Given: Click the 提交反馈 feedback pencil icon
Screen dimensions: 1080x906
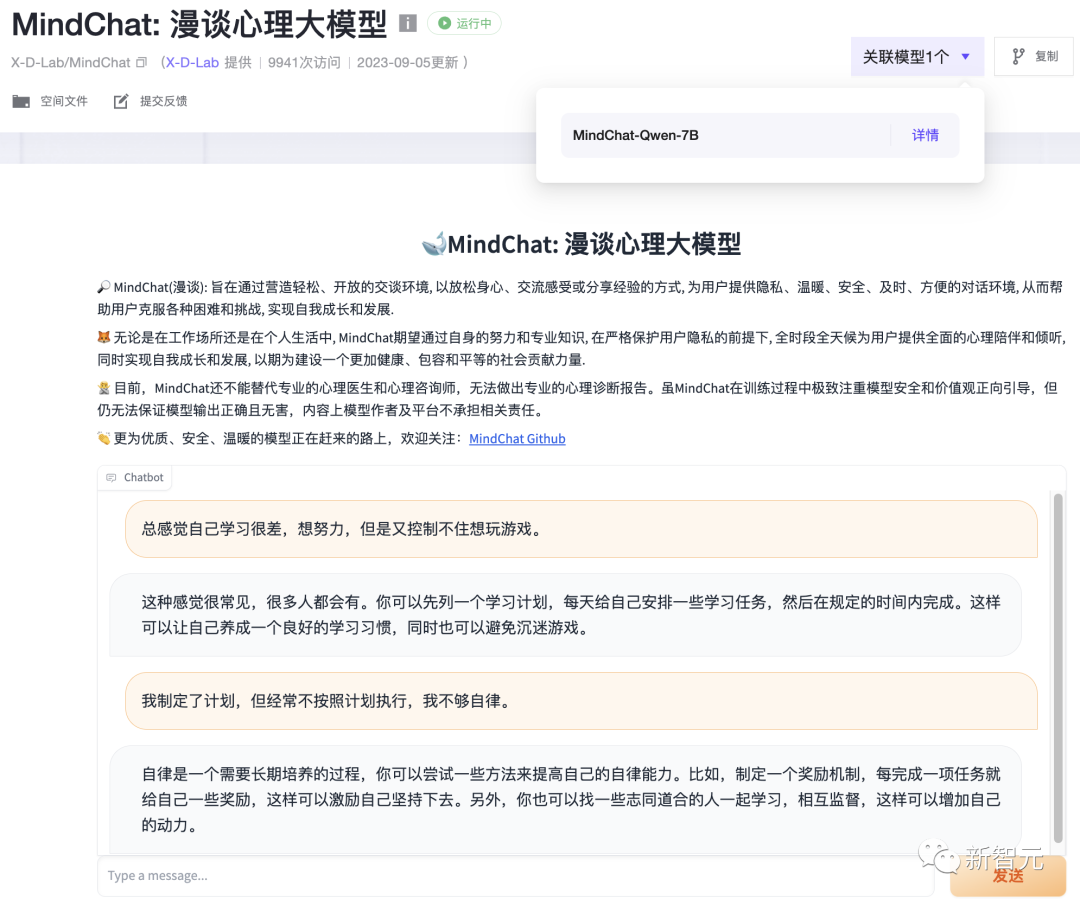Looking at the screenshot, I should click(x=118, y=100).
